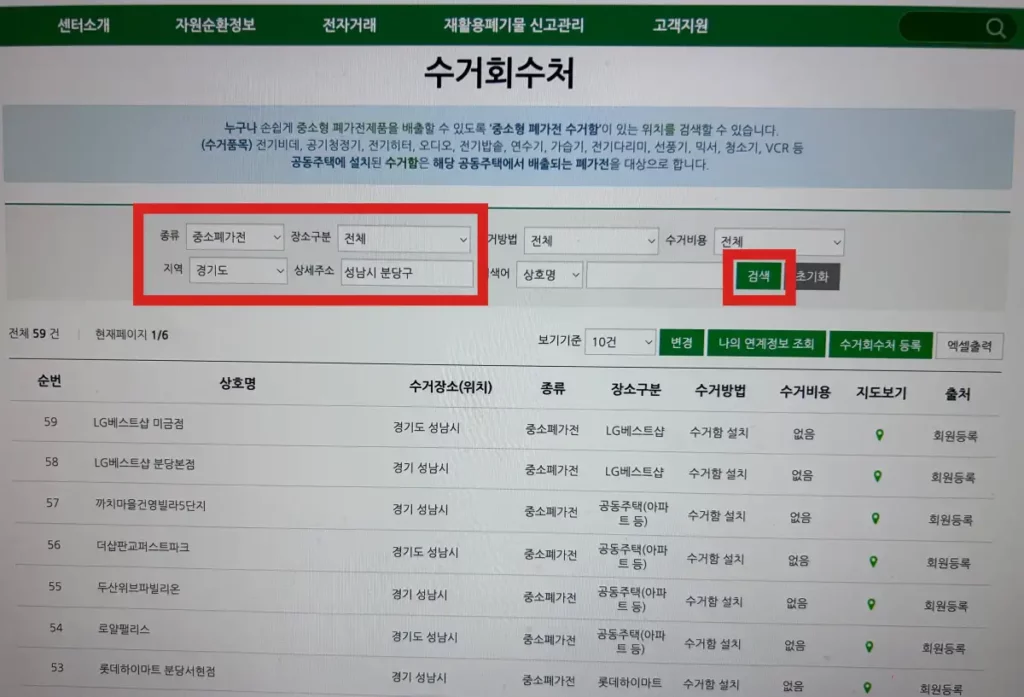Viewport: 1024px width, 697px height.
Task: Open the 보기기준 10건 dropdown
Action: (620, 342)
